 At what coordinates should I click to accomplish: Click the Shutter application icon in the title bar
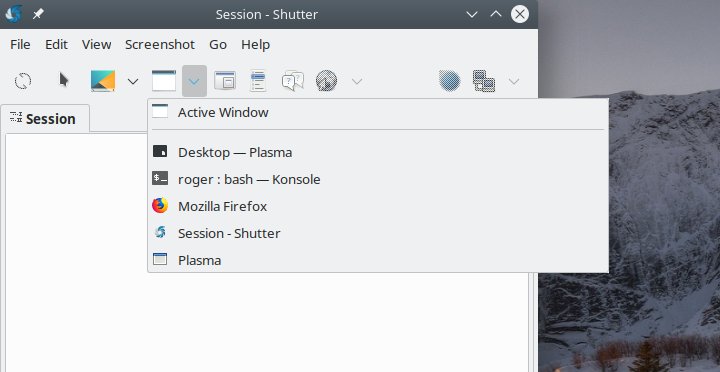pyautogui.click(x=14, y=14)
